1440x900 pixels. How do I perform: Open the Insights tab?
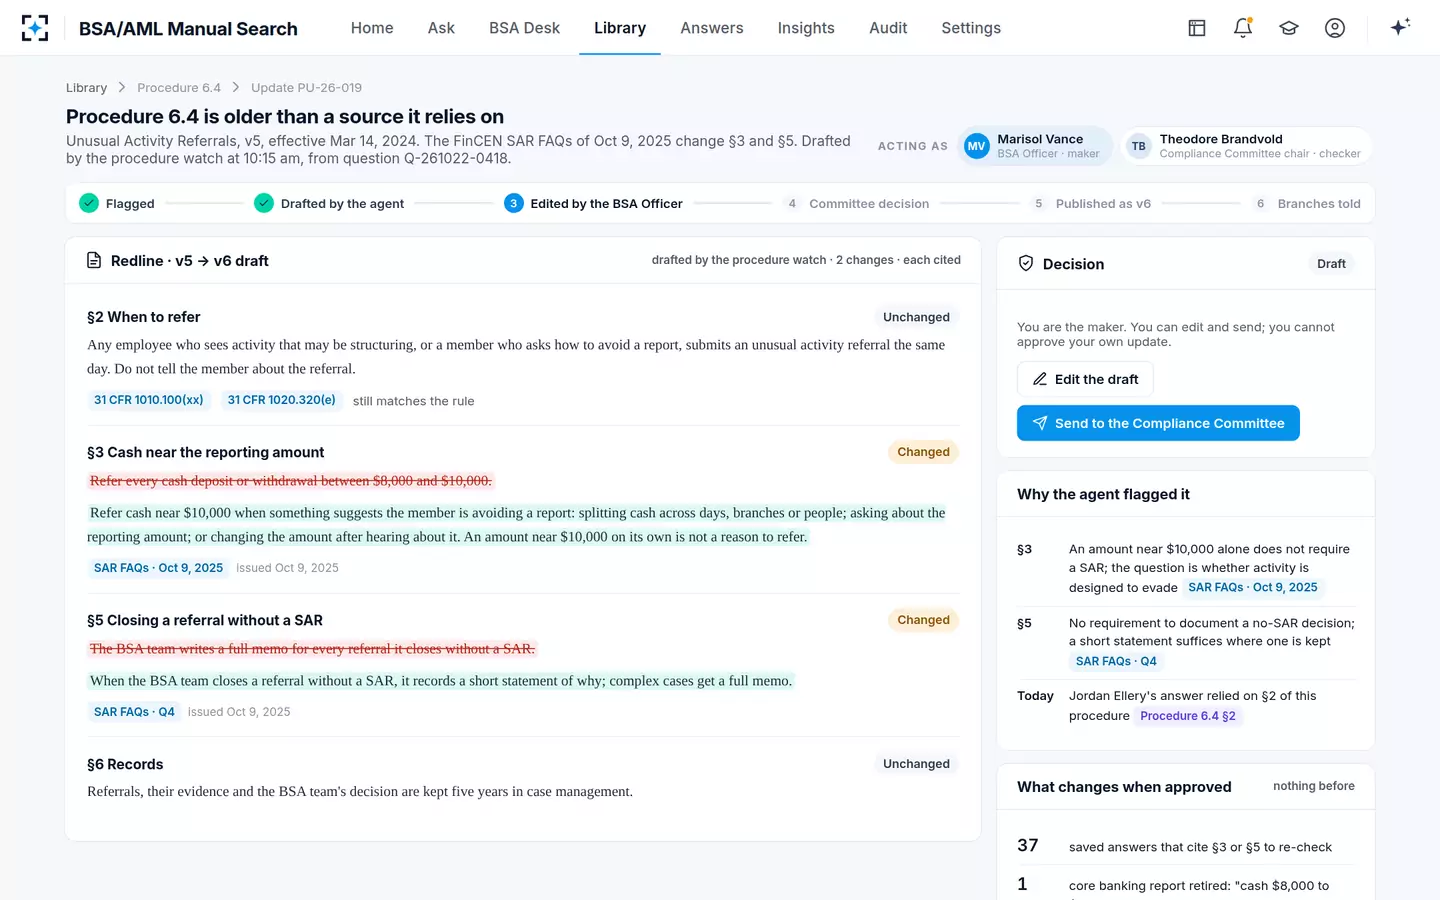click(806, 28)
